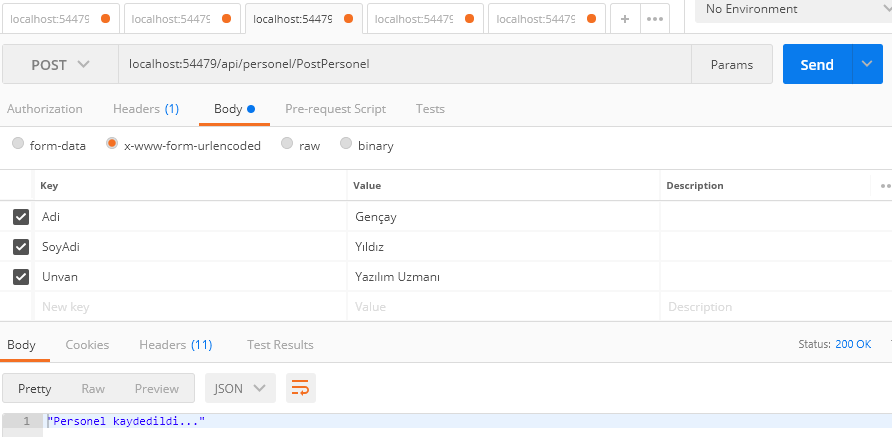Image resolution: width=892 pixels, height=437 pixels.
Task: Select the form-data radio option
Action: pyautogui.click(x=18, y=144)
